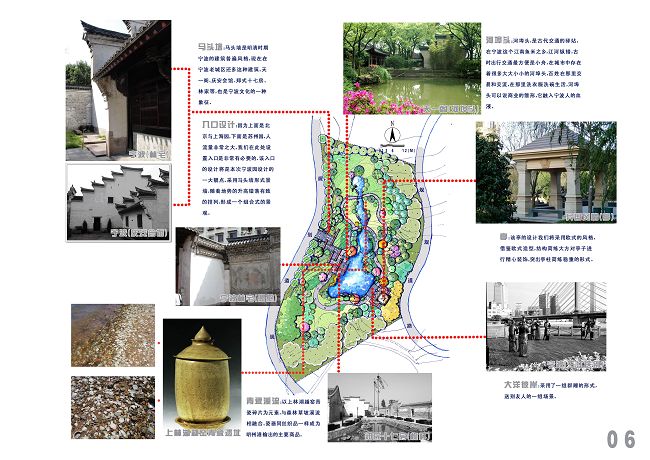Click the 大洋彼岸 caption heading

pyautogui.click(x=512, y=383)
